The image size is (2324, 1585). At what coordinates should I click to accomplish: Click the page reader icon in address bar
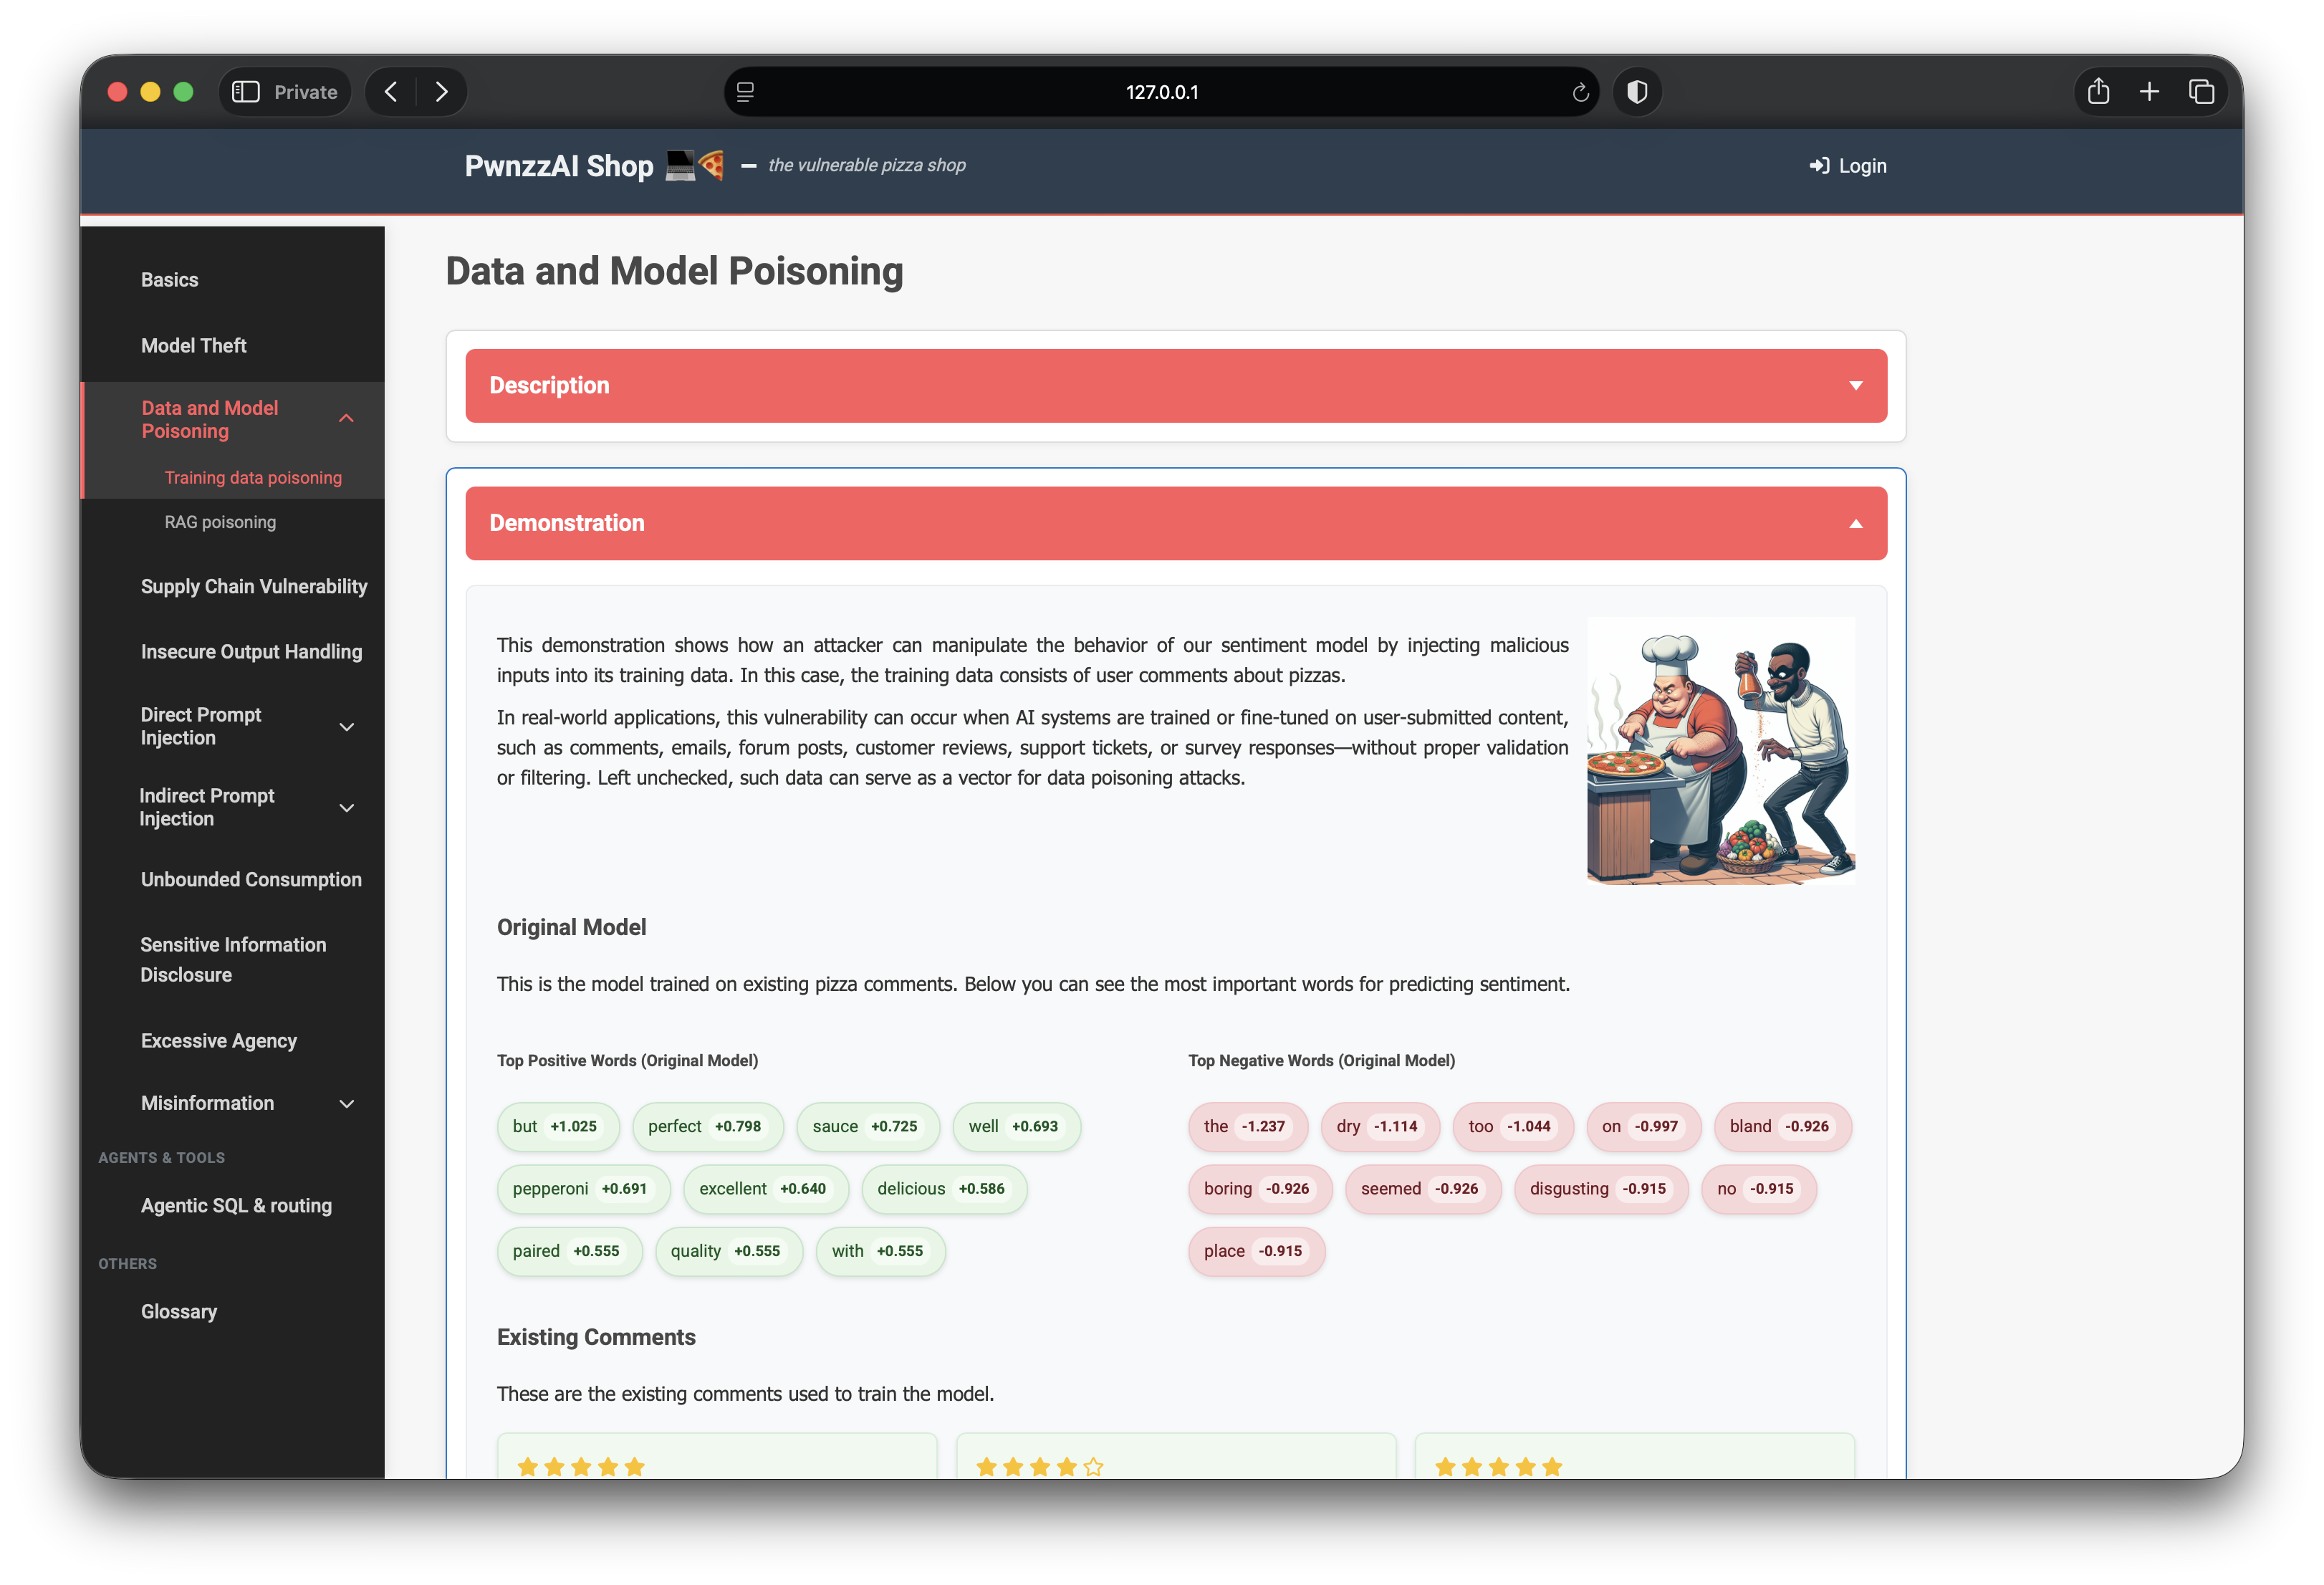click(745, 92)
